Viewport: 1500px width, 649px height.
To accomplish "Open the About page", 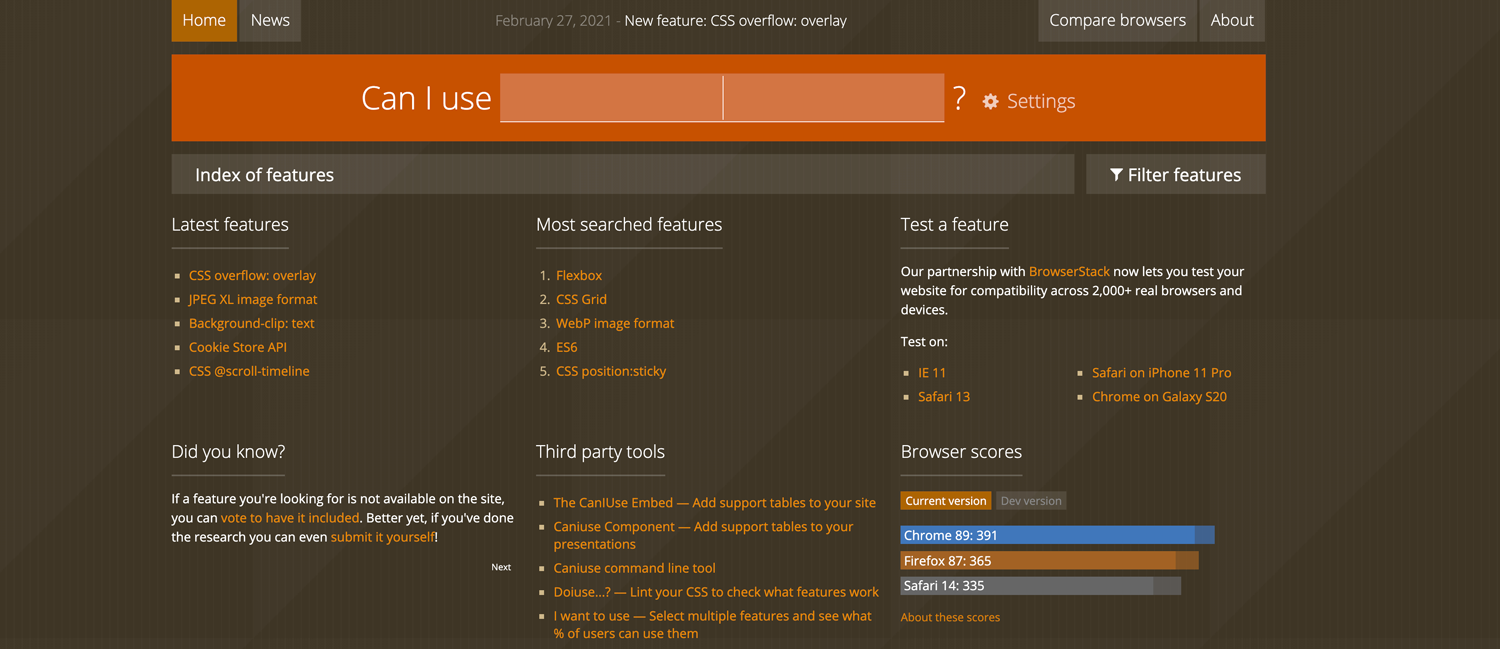I will pos(1231,20).
